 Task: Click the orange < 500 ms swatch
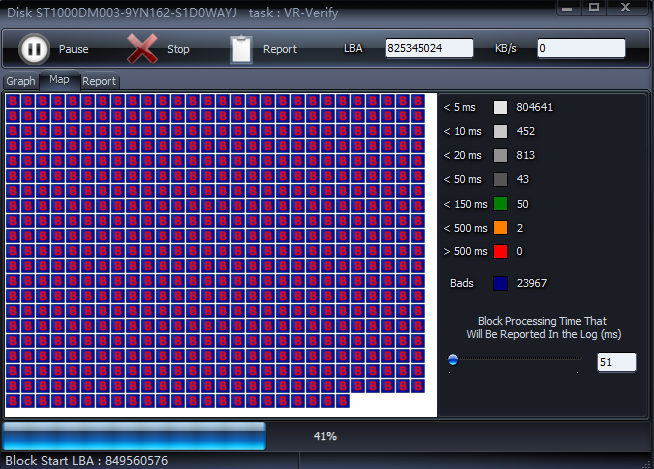click(x=500, y=228)
